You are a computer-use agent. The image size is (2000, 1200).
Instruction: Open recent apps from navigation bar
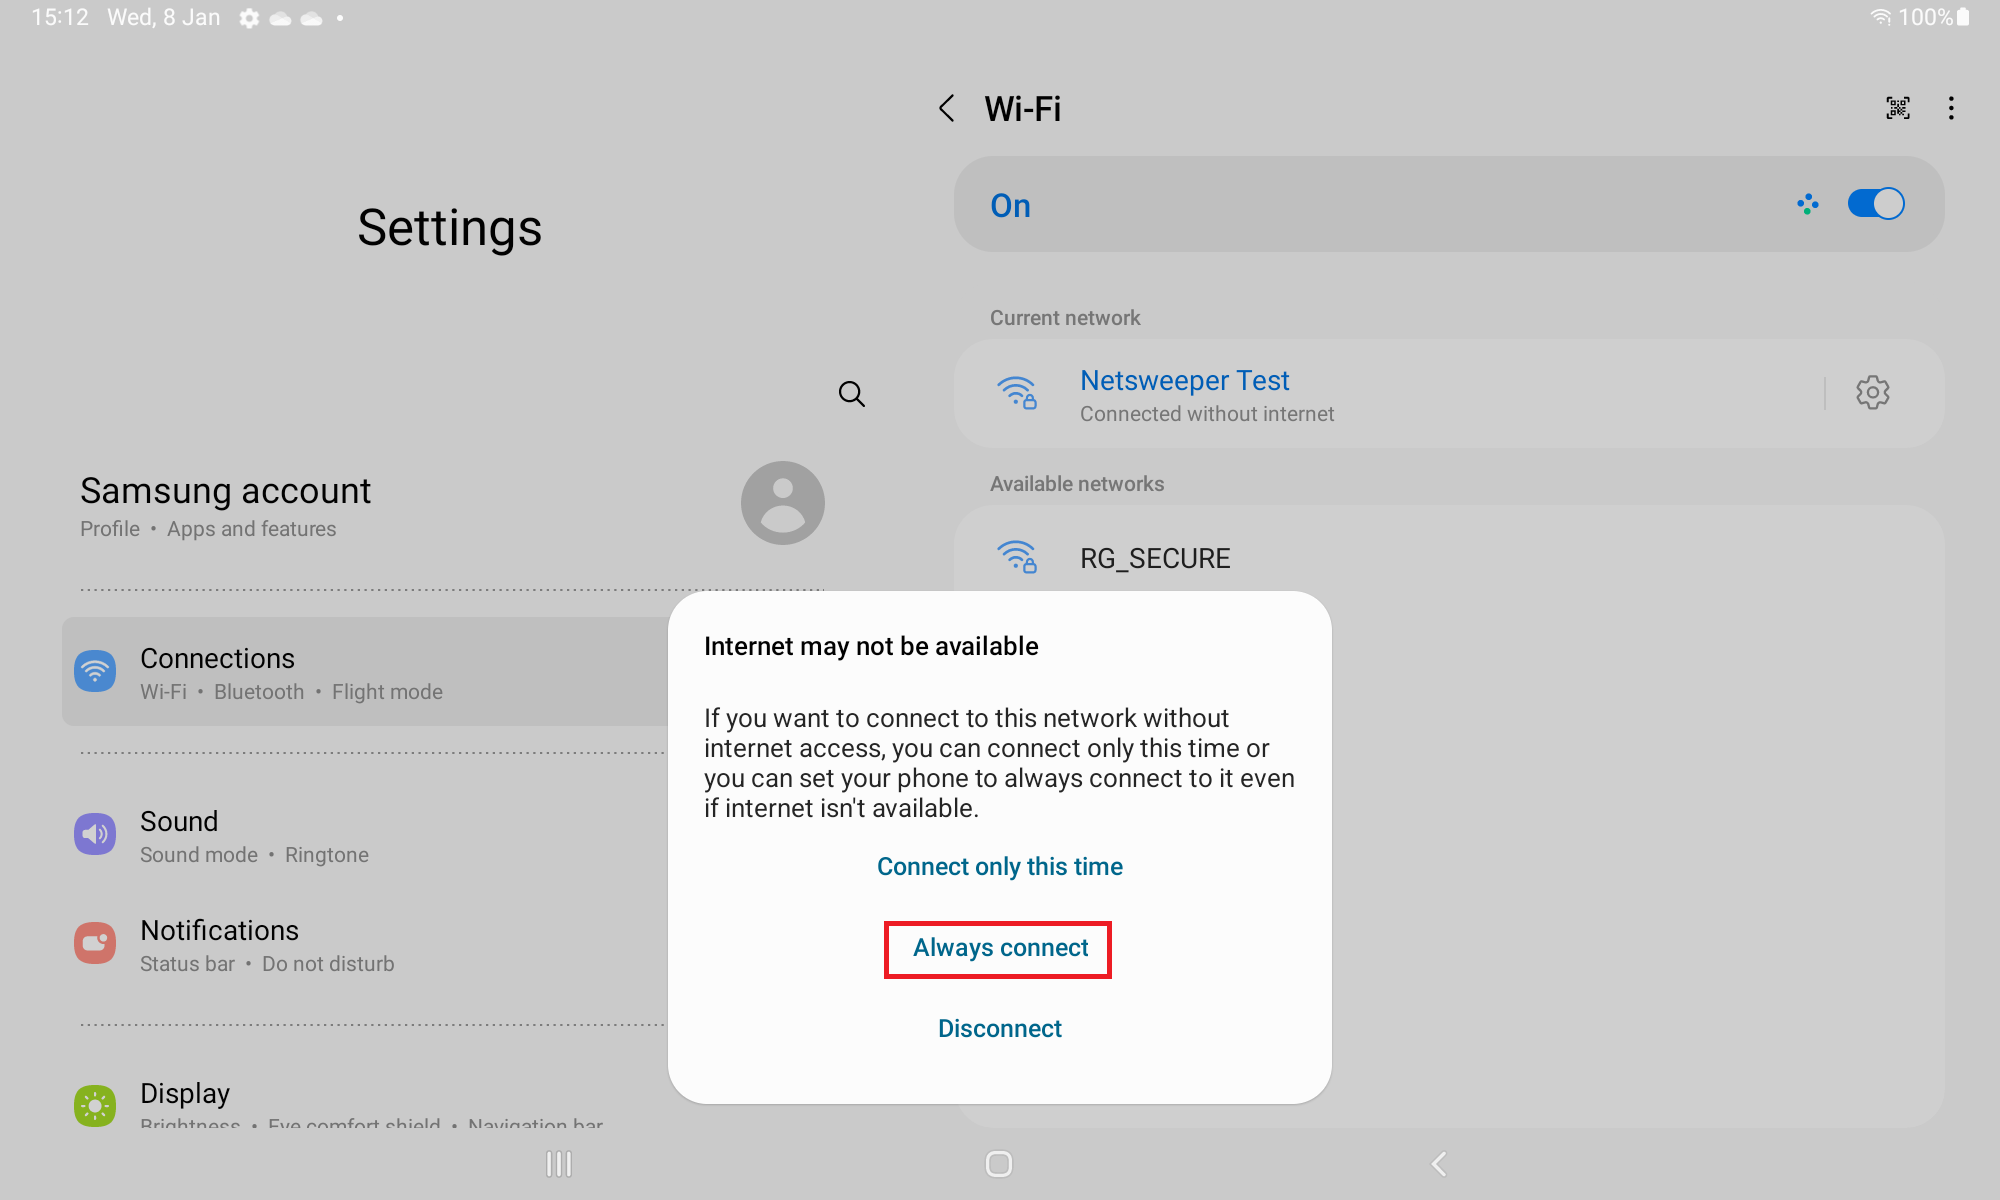point(558,1164)
